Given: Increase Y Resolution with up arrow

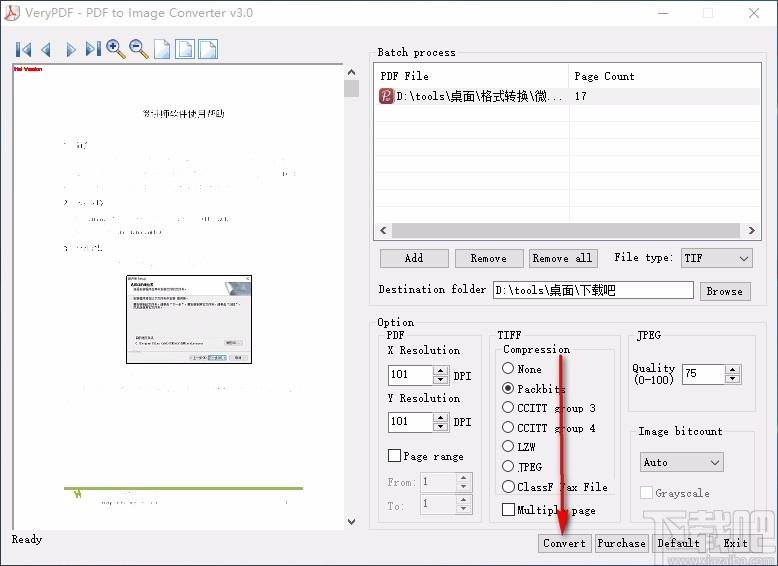Looking at the screenshot, I should tap(440, 417).
